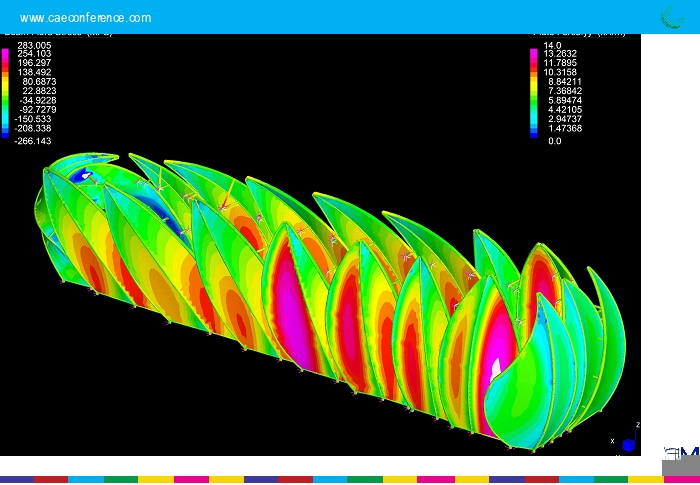Image resolution: width=700 pixels, height=485 pixels.
Task: Click the white hotspot on the stress model
Action: [x=495, y=367]
